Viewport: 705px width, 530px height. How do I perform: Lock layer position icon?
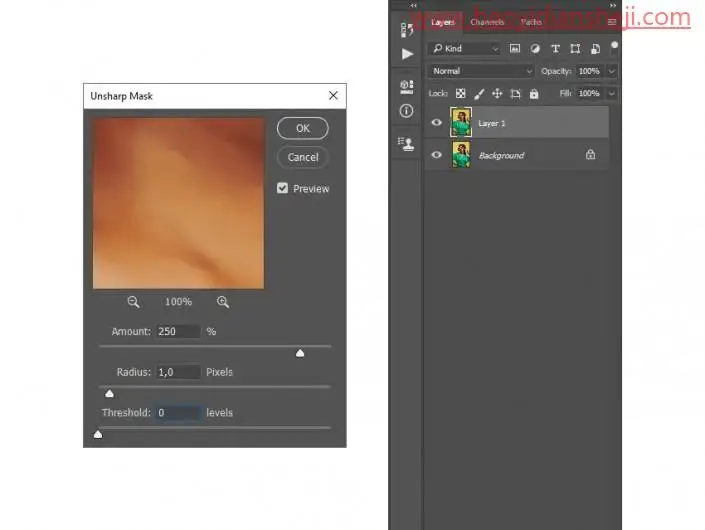497,94
